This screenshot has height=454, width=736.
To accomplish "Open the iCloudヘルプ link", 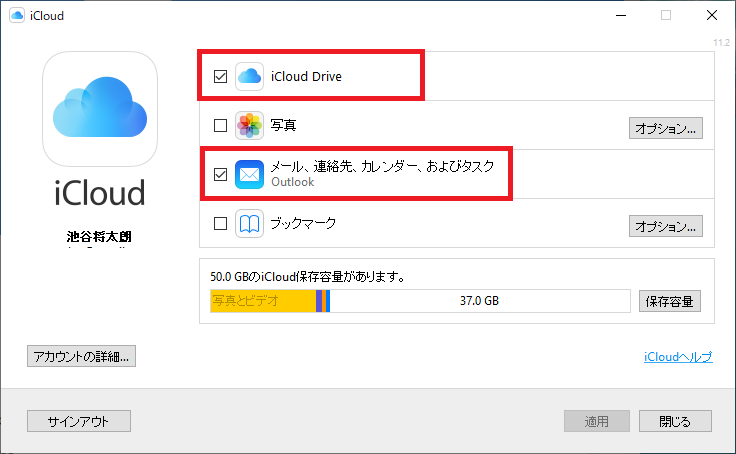I will [678, 357].
